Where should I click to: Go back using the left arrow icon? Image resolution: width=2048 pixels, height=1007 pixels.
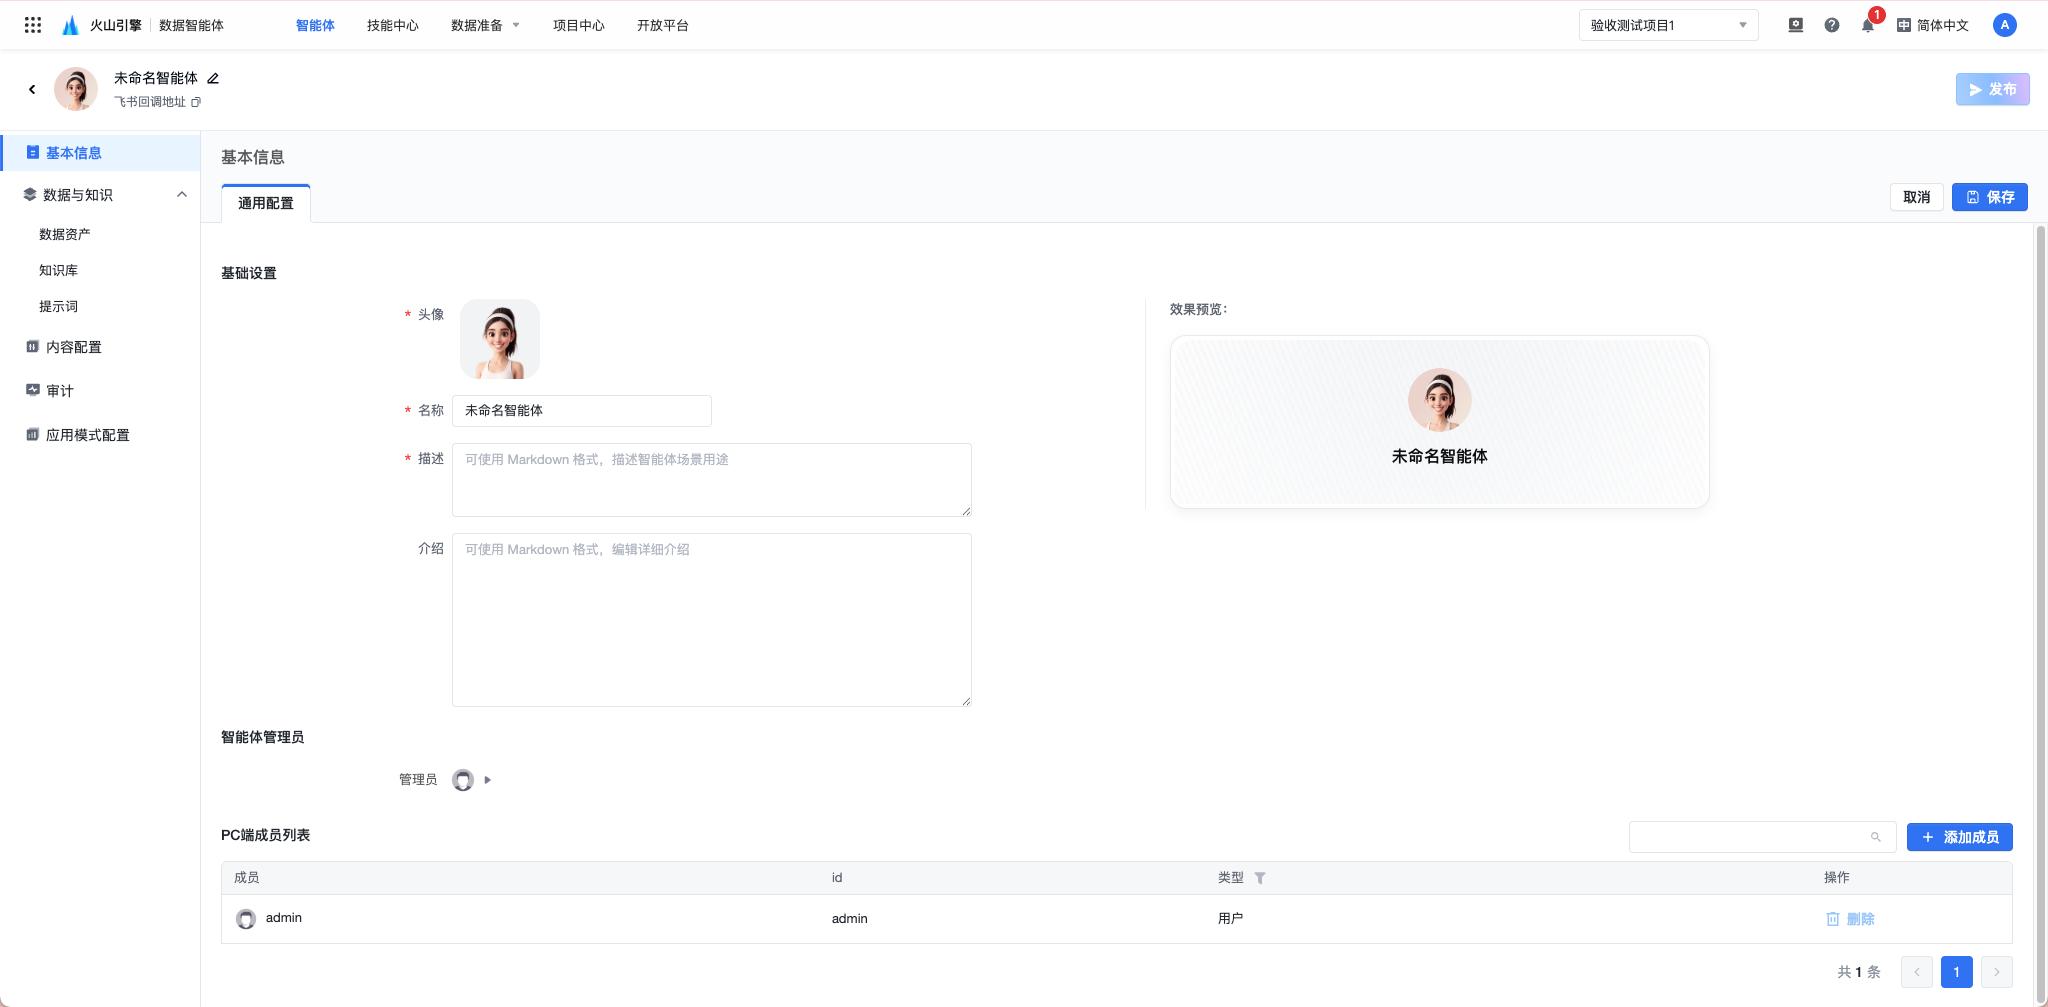tap(32, 89)
